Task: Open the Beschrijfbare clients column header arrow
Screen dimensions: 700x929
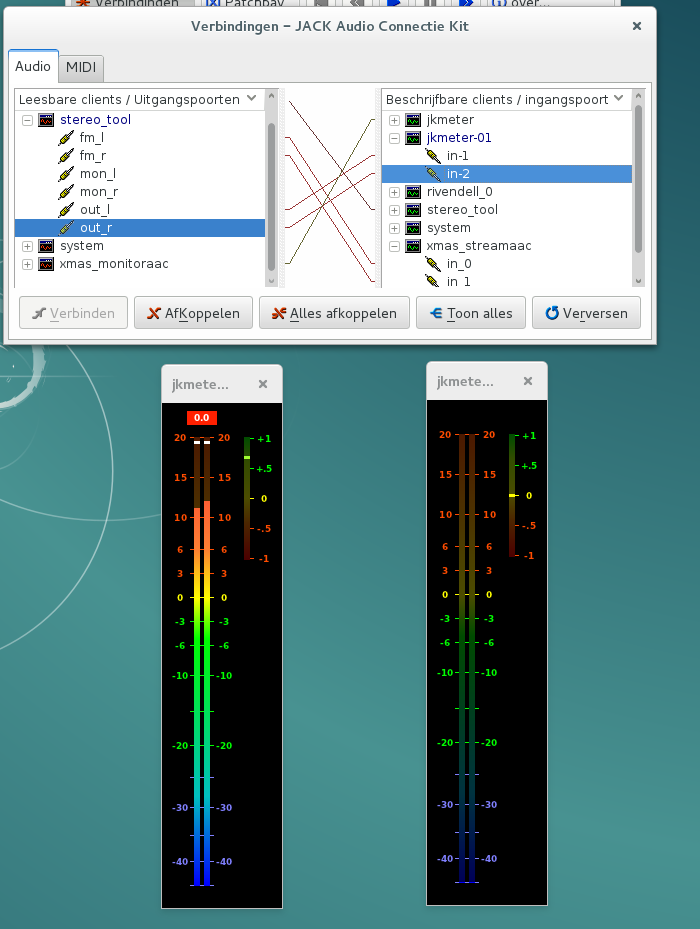Action: (619, 98)
